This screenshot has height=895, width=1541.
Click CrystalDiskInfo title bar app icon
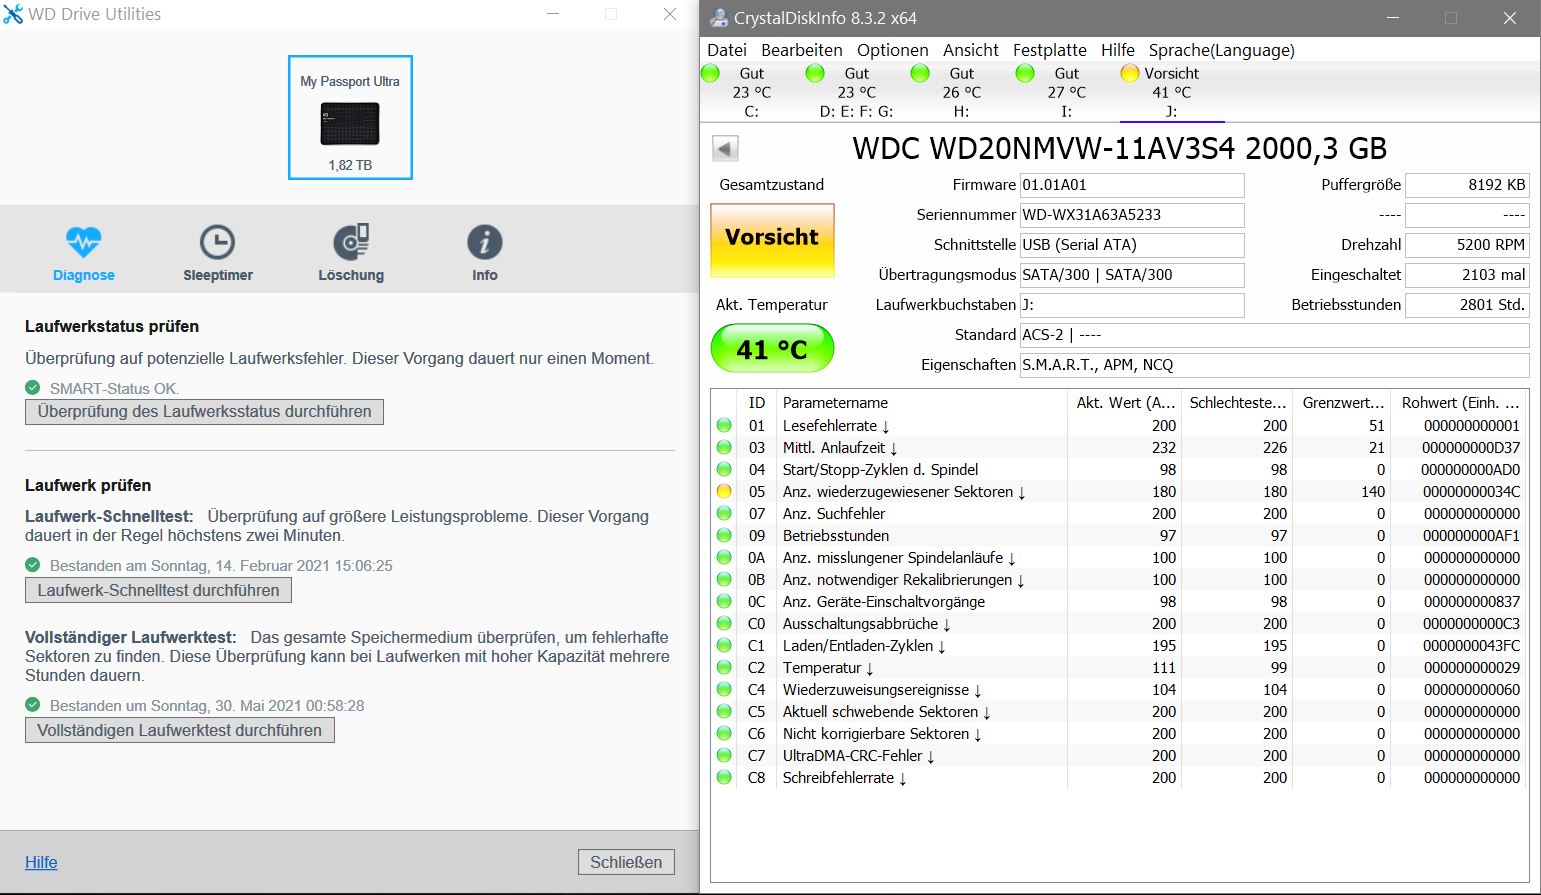tap(719, 18)
